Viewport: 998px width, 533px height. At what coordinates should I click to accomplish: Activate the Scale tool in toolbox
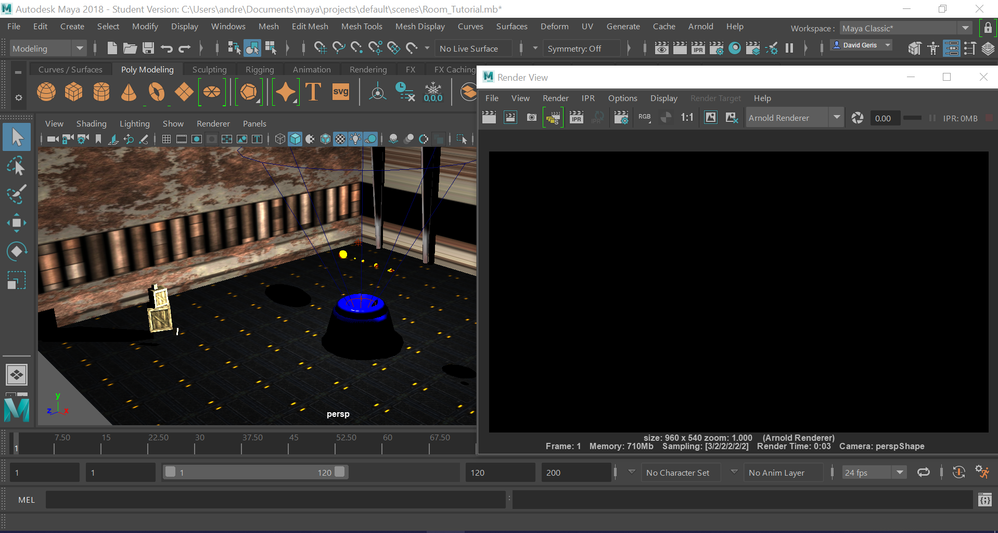pyautogui.click(x=17, y=280)
